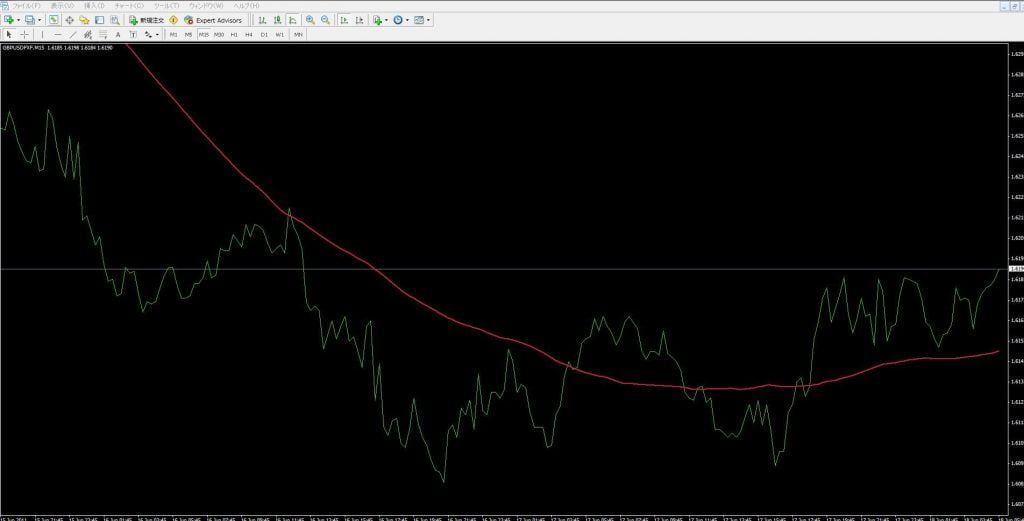Open the ファイル(F) menu
Image resolution: width=1024 pixels, height=521 pixels.
27,6
